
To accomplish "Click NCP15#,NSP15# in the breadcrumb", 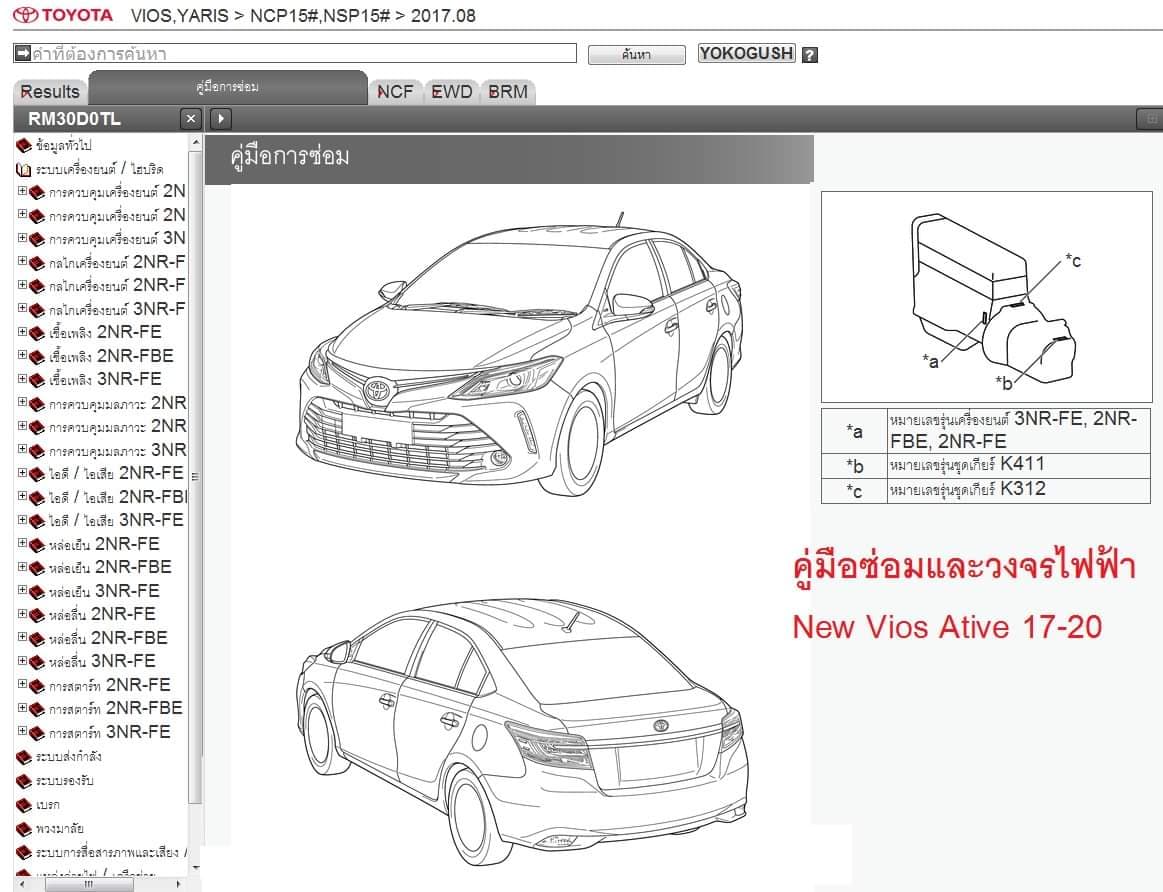I will click(x=320, y=16).
